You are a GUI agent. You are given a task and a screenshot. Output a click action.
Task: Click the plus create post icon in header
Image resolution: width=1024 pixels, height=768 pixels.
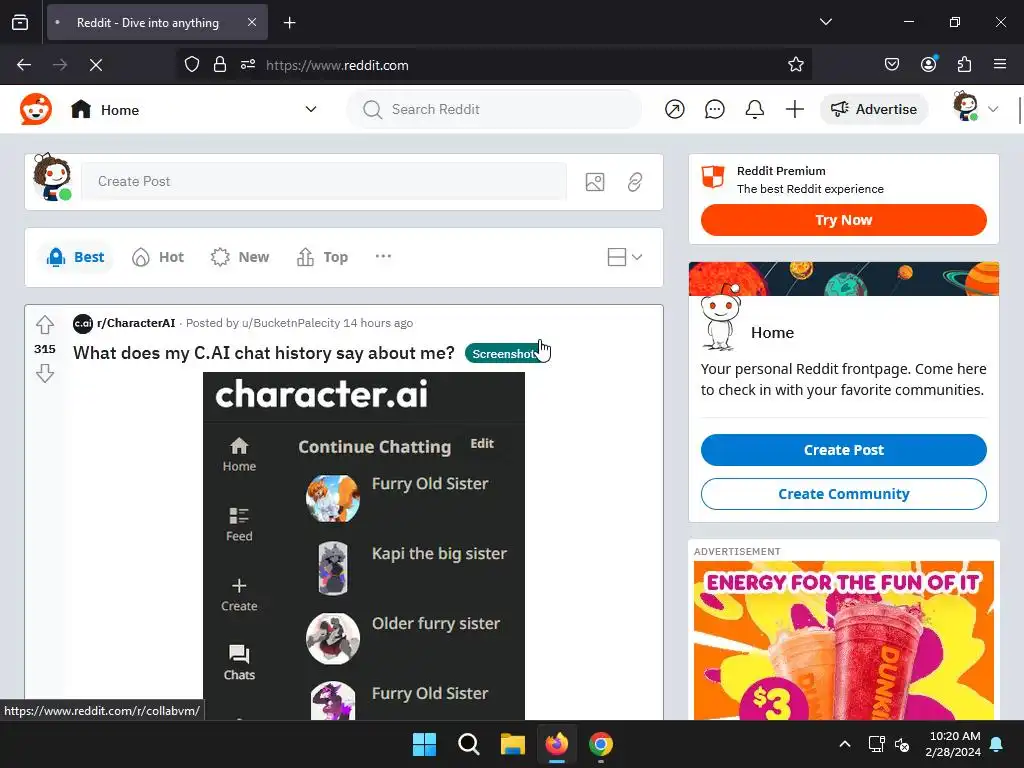[x=794, y=109]
